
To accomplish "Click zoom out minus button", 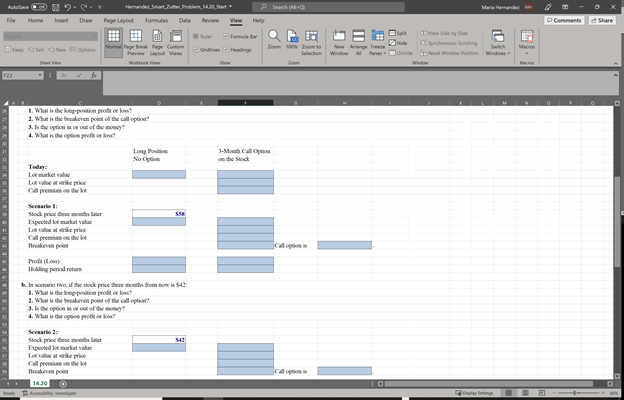I will (554, 393).
